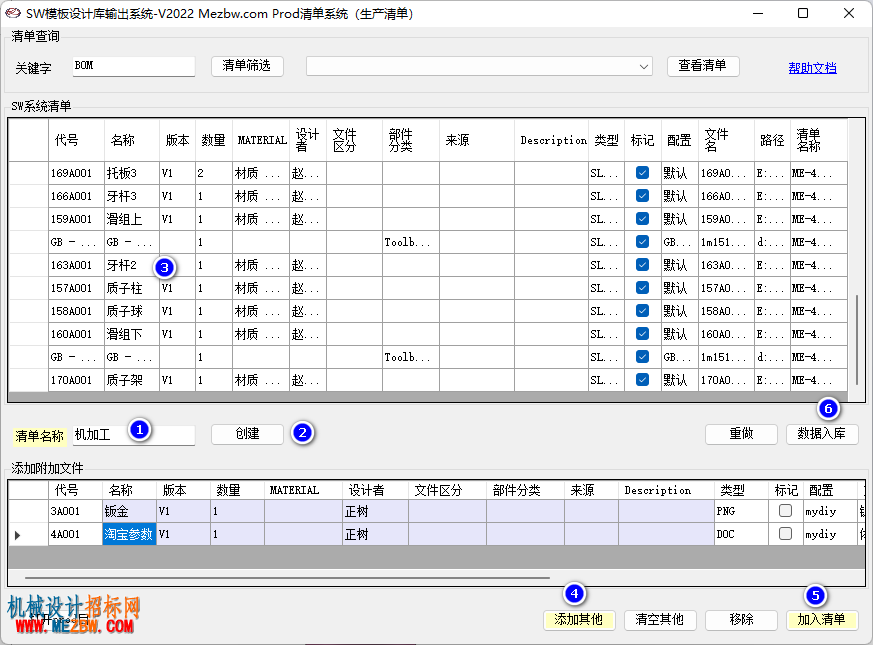Click into the 关键字 input field
Image resolution: width=873 pixels, height=645 pixels.
click(134, 66)
